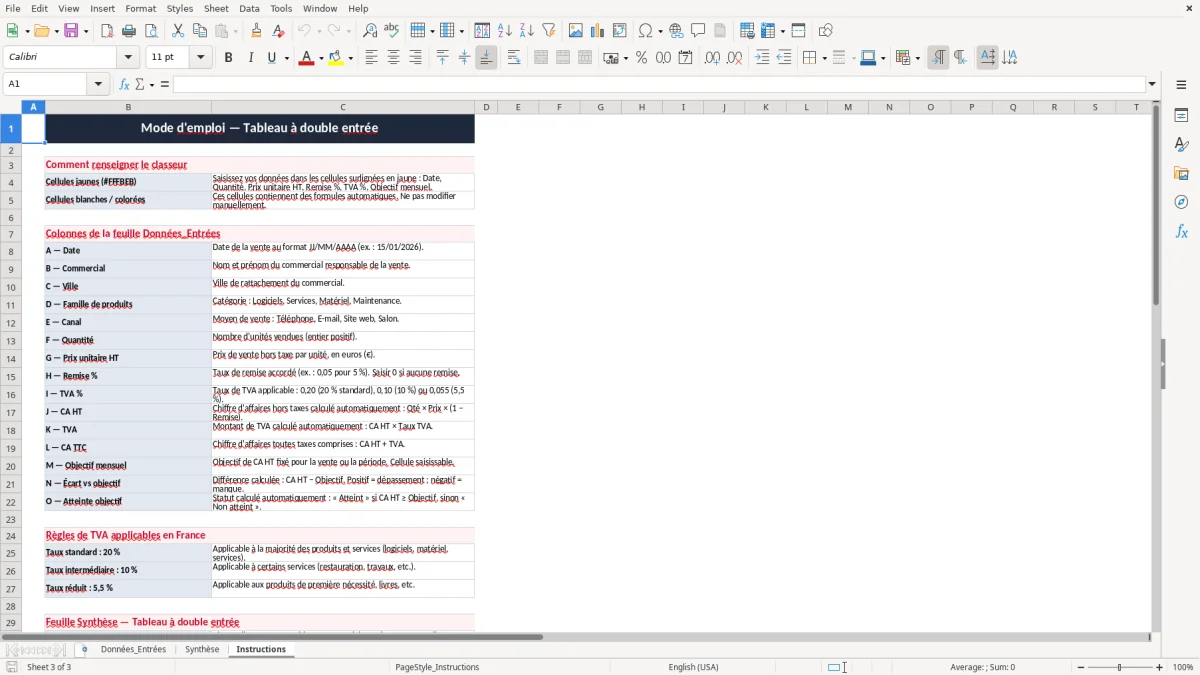Open the Data menu

249,8
